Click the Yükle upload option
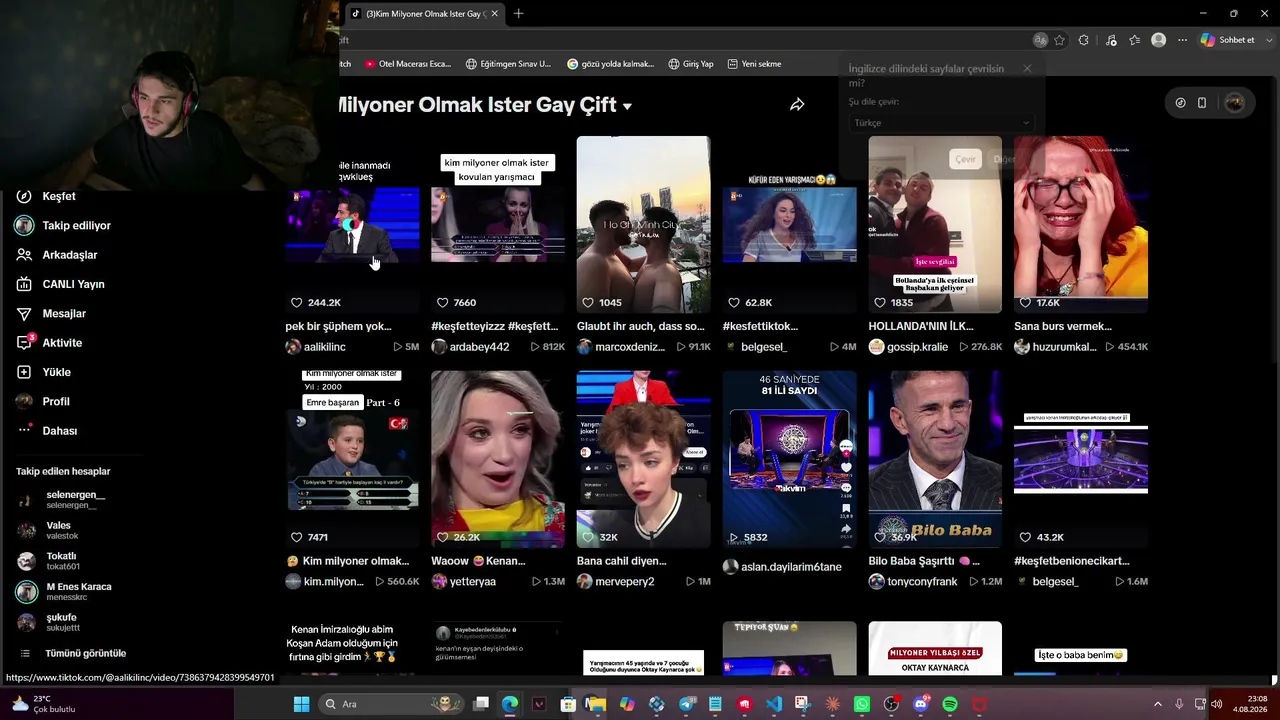 (43, 372)
